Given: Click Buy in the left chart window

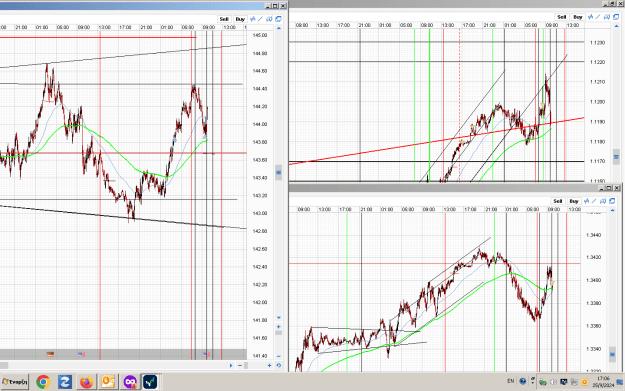Looking at the screenshot, I should click(x=240, y=19).
